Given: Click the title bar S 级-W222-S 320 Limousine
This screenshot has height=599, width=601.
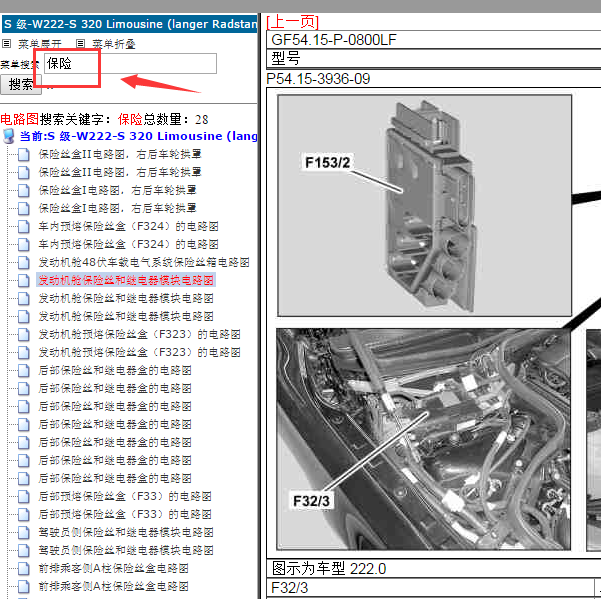Looking at the screenshot, I should coord(130,24).
